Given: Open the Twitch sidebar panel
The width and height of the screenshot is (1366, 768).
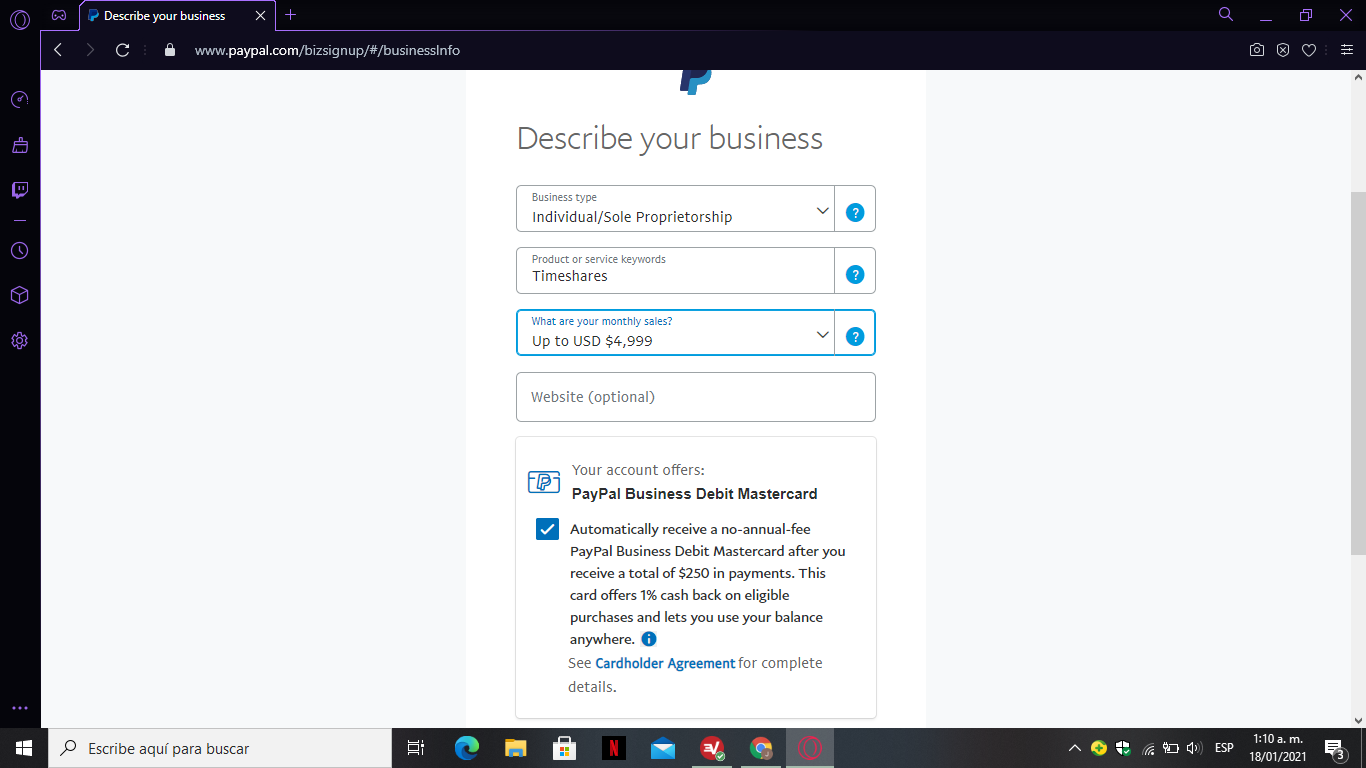Looking at the screenshot, I should (20, 190).
